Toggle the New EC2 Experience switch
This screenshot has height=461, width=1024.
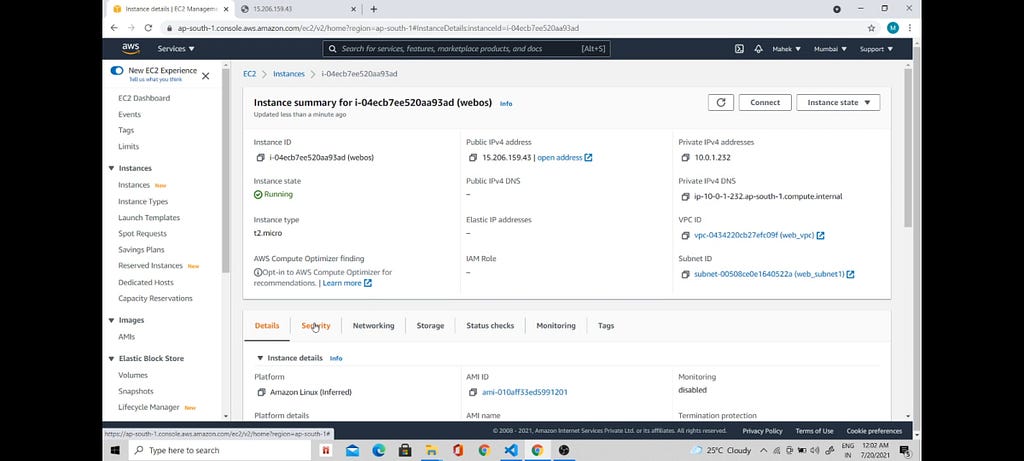click(117, 71)
